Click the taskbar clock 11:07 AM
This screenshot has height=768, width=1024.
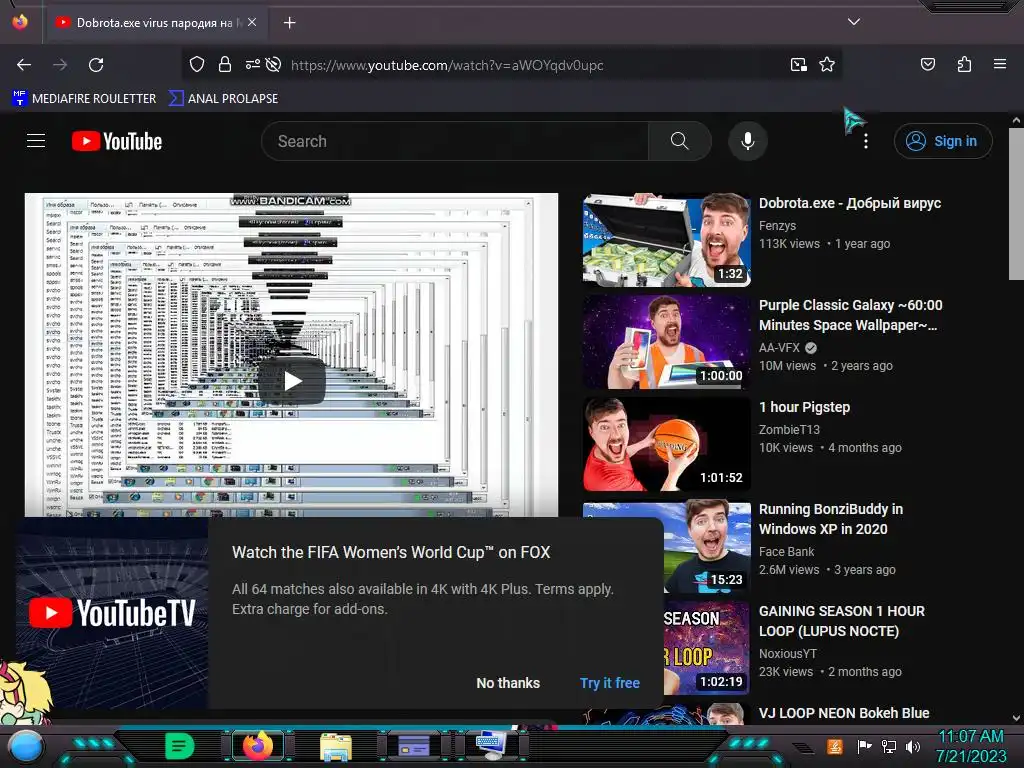pos(971,737)
